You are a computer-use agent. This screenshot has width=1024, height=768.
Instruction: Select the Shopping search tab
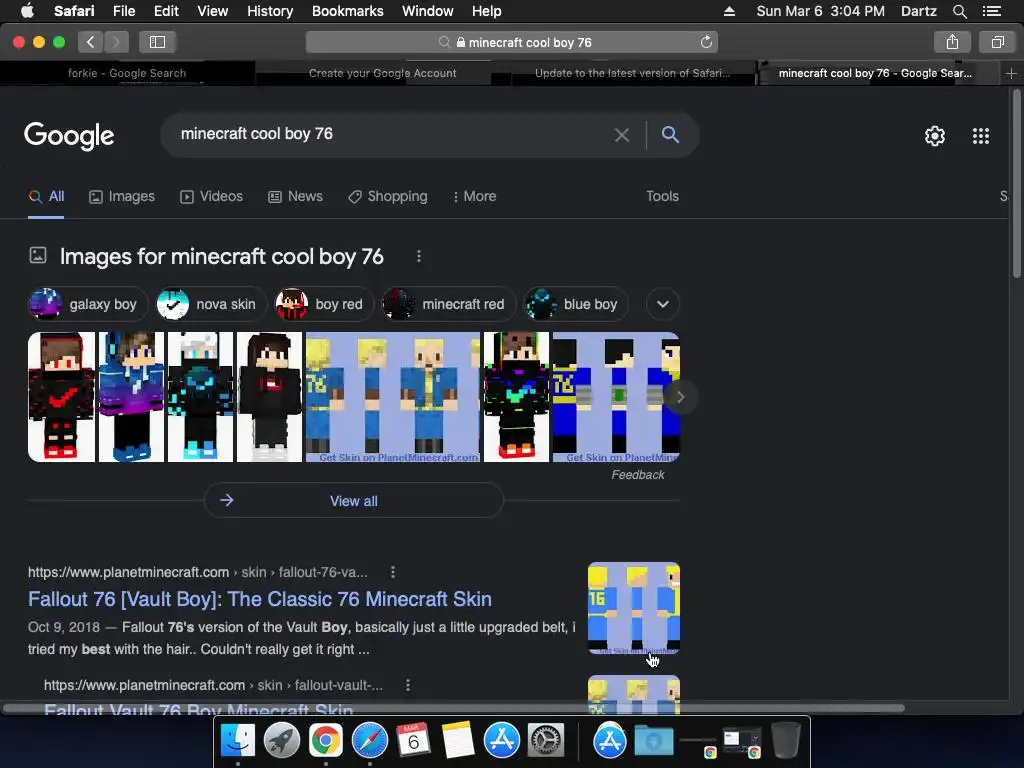[388, 197]
